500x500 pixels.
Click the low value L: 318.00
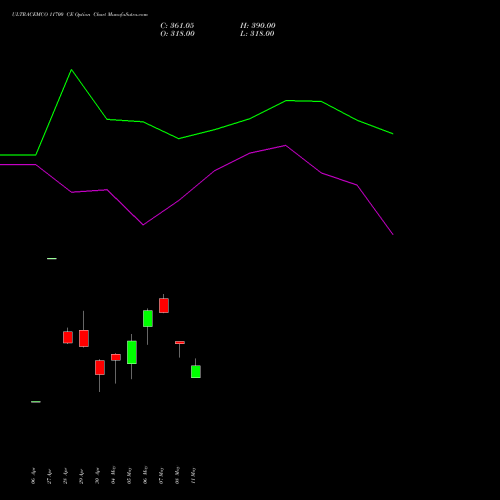257,34
